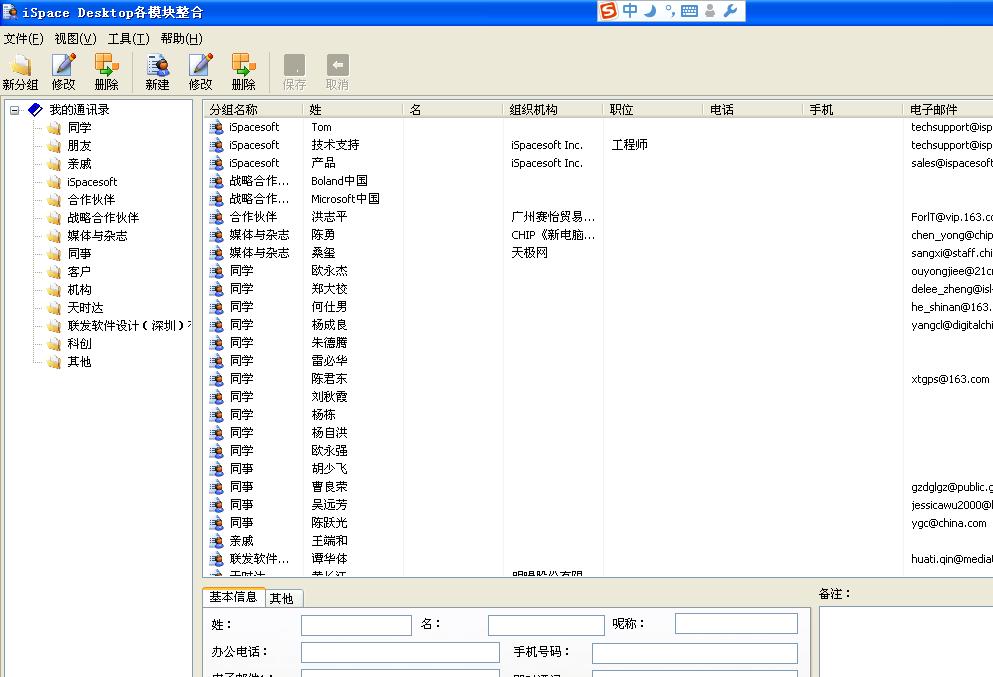The width and height of the screenshot is (993, 677).
Task: Click into the 姓 input field
Action: [357, 625]
